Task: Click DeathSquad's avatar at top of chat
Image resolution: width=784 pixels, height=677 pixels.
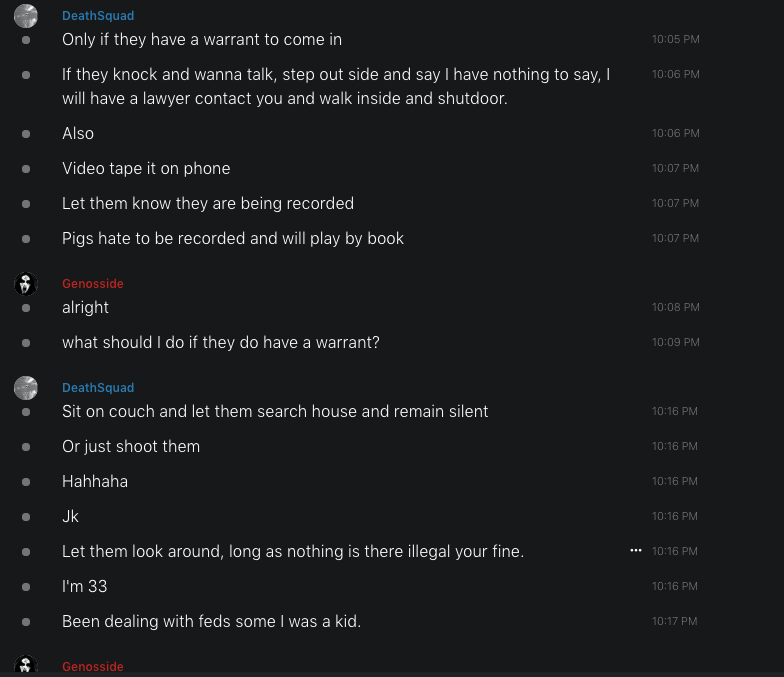Action: pyautogui.click(x=26, y=16)
